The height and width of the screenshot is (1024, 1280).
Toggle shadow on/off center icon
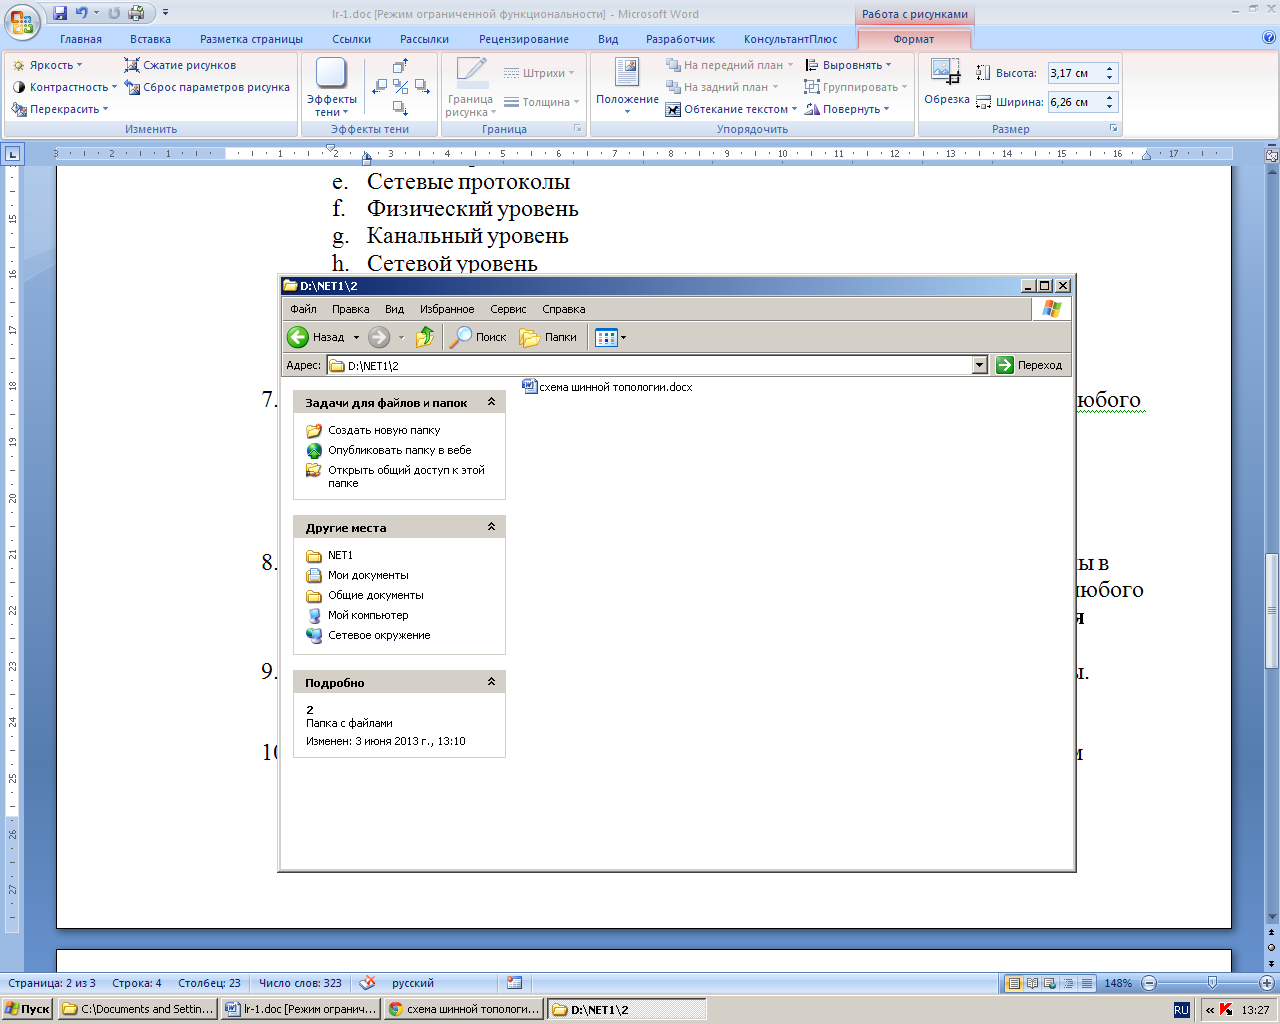tap(400, 87)
